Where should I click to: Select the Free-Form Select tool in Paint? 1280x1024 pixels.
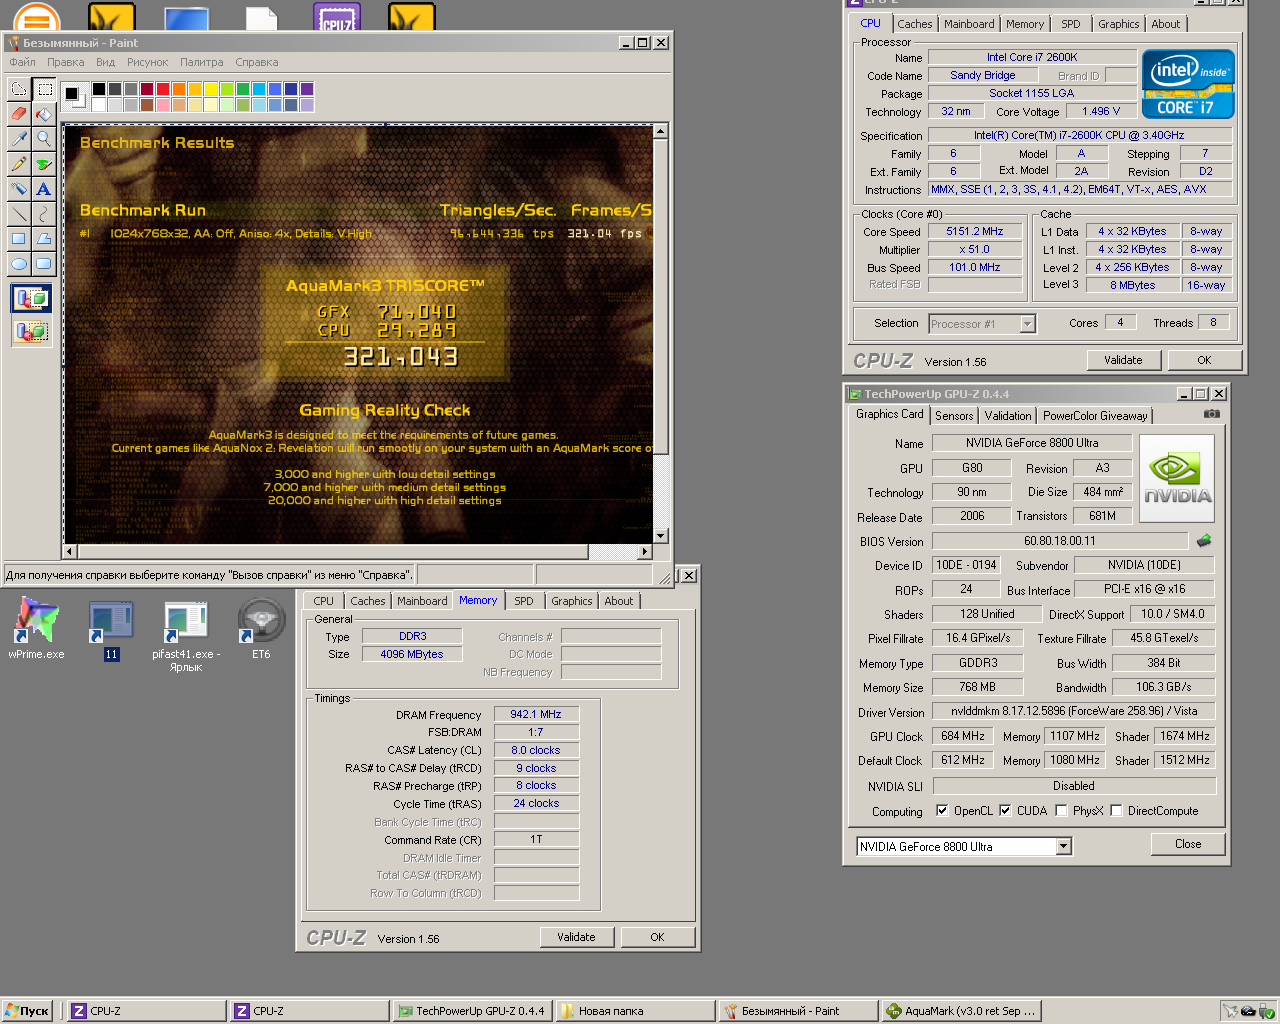click(18, 89)
